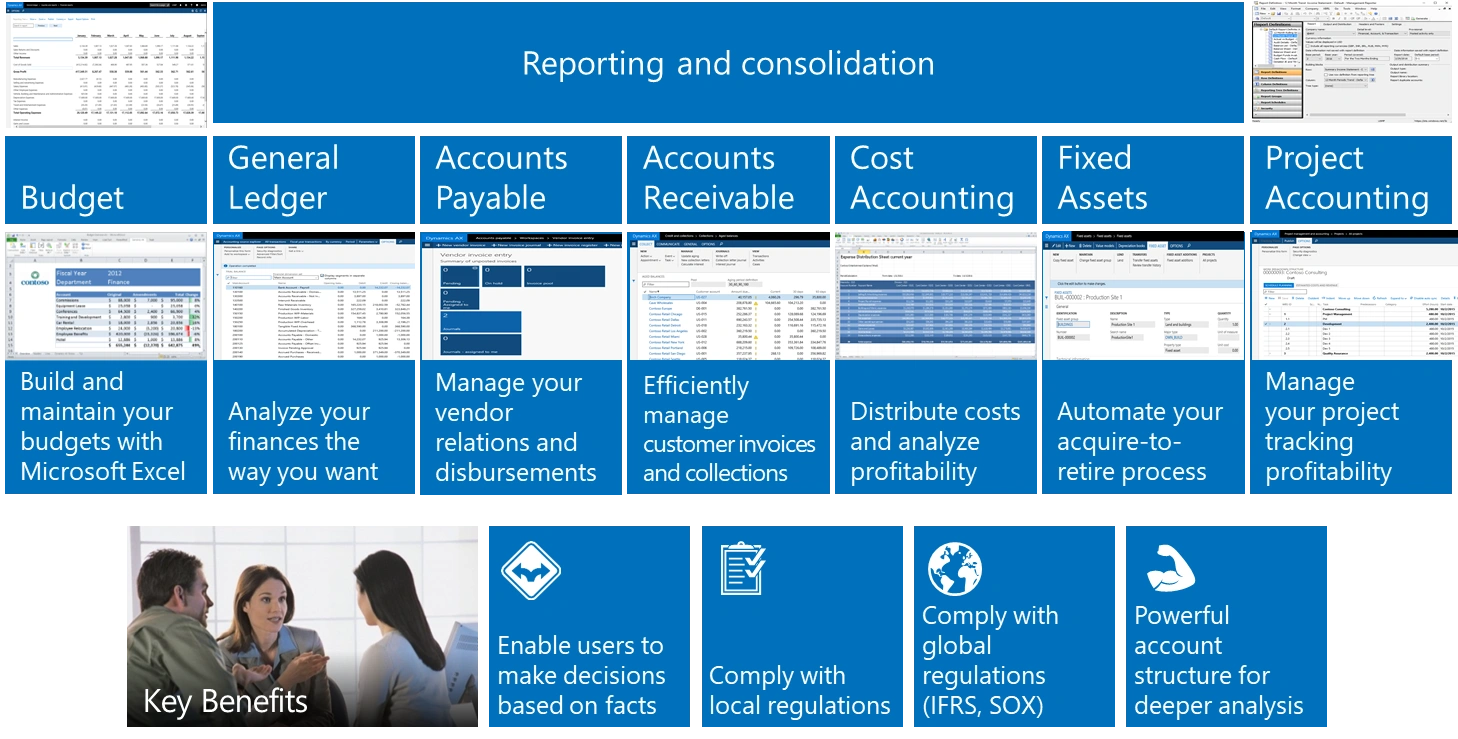Open the Vendor invoice entry screenshot
The height and width of the screenshot is (739, 1458).
(x=521, y=296)
